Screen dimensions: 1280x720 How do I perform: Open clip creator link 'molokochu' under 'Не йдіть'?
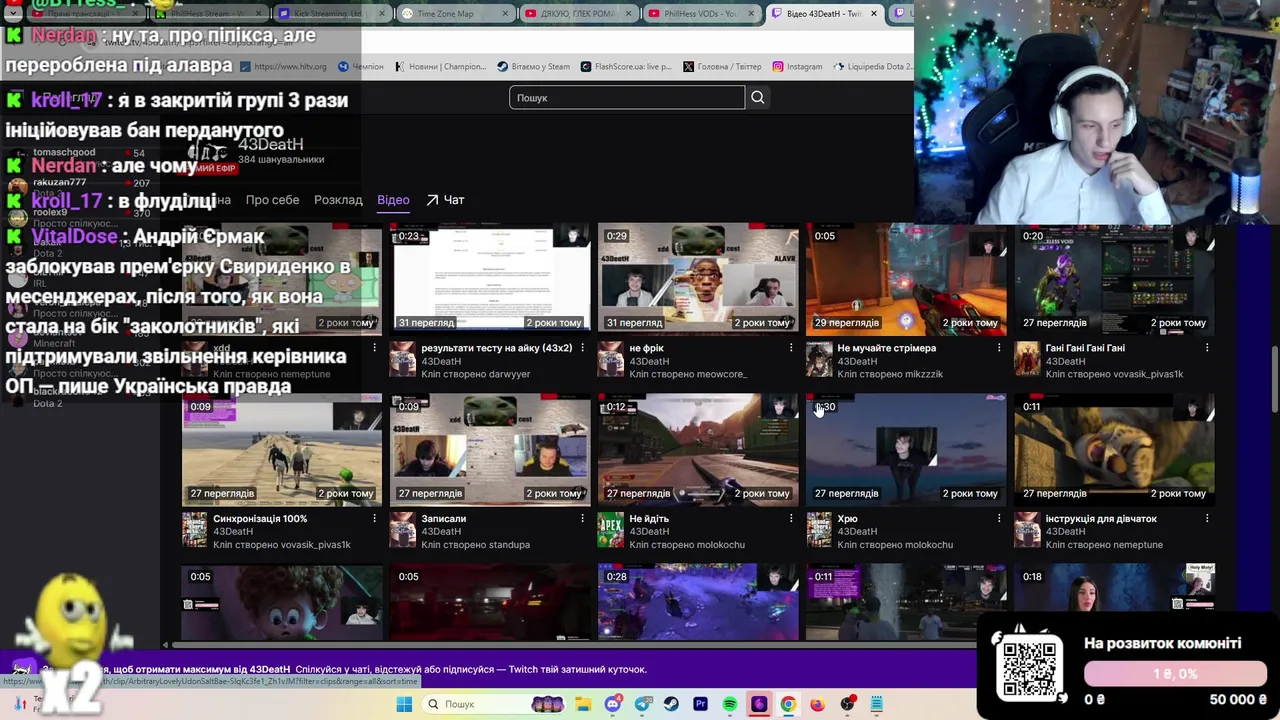716,545
